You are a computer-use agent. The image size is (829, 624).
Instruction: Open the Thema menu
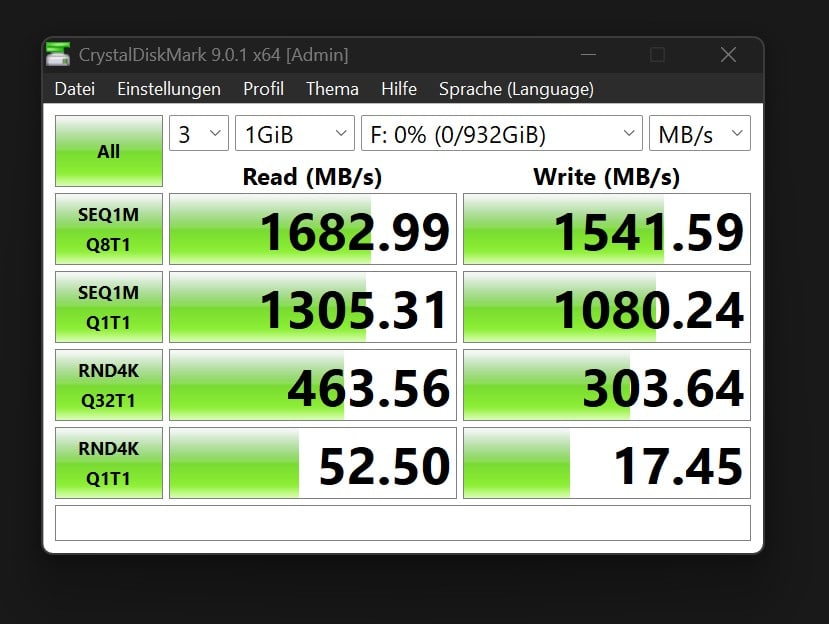tap(332, 89)
